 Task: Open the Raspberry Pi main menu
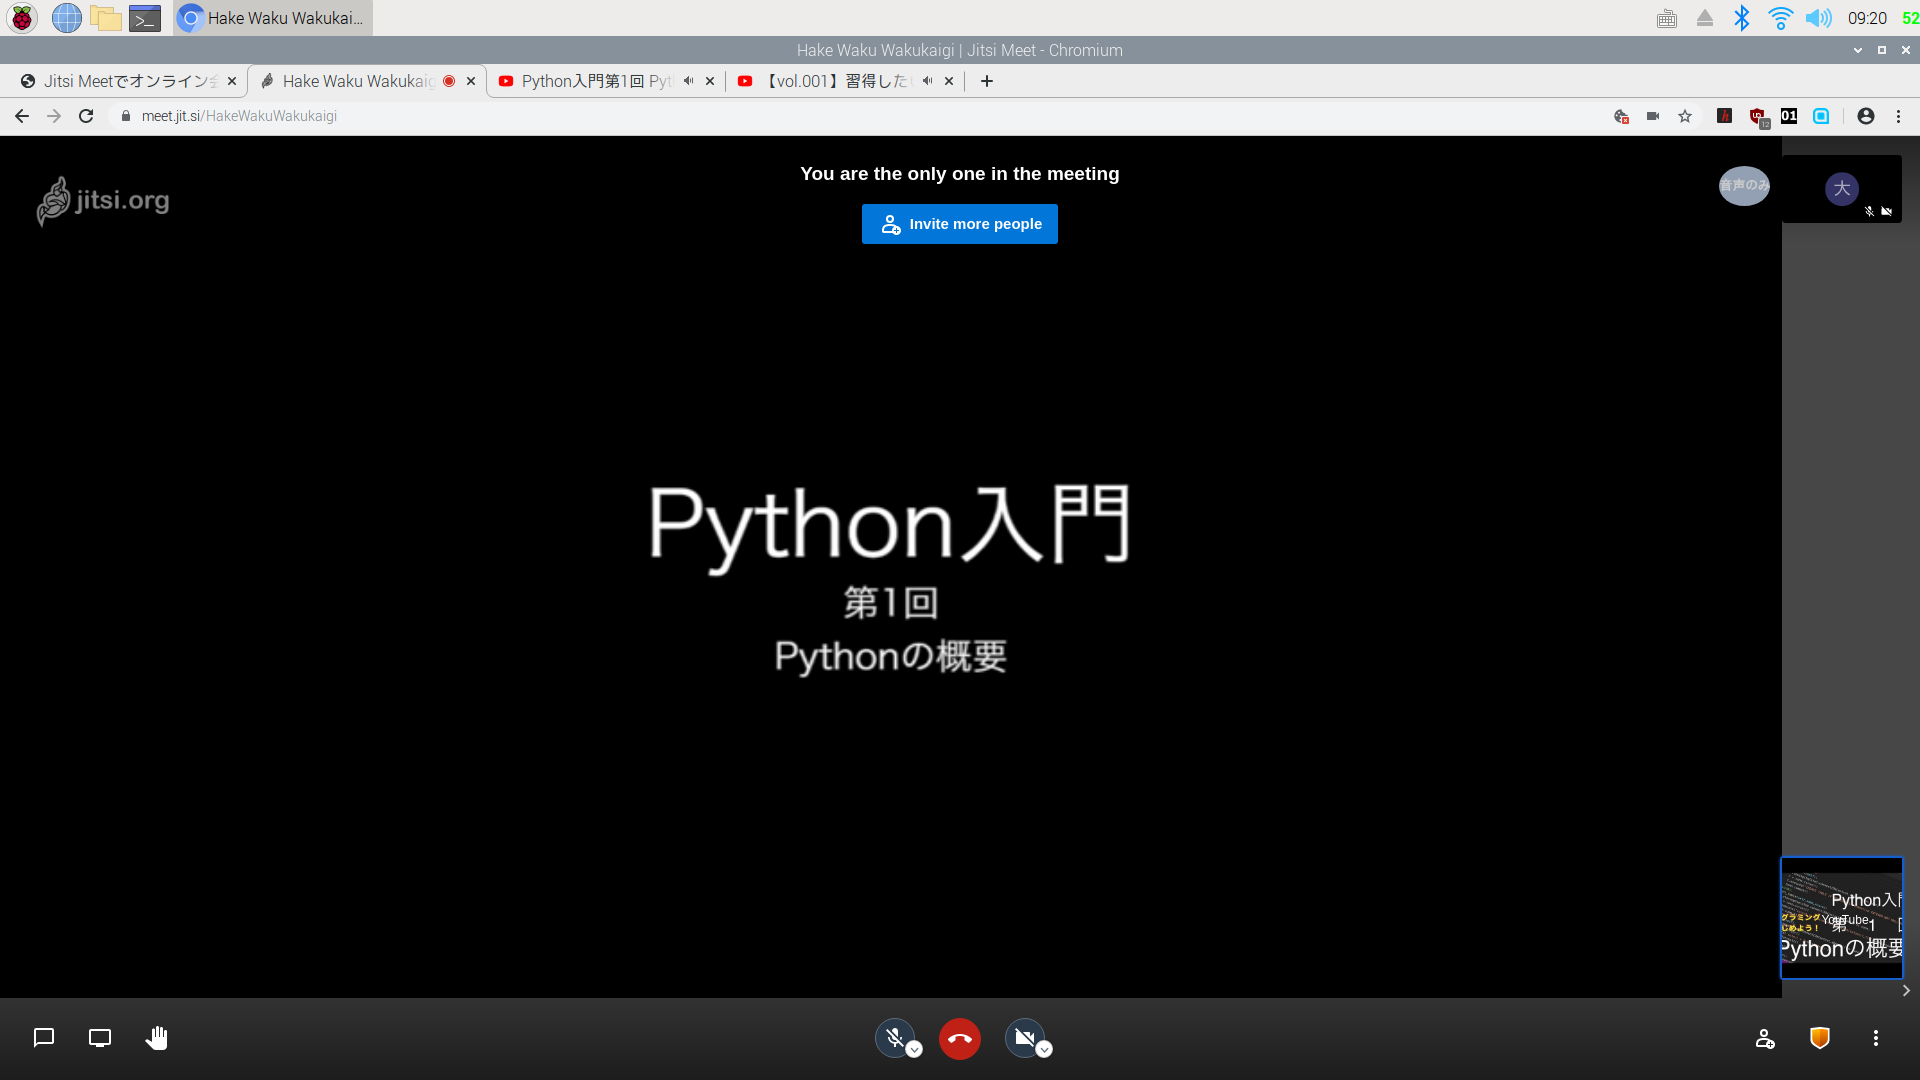22,18
